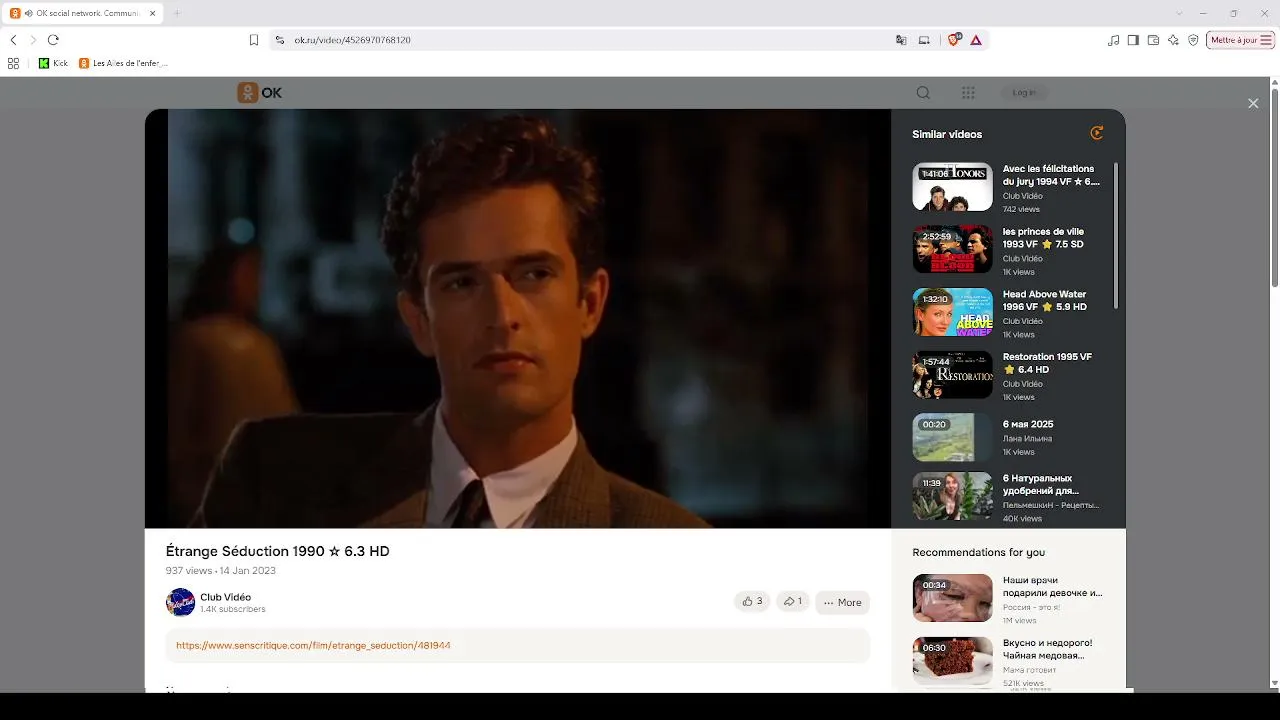Open Вкусно и недорого cake video thumbnail
Image resolution: width=1280 pixels, height=720 pixels.
coord(952,660)
